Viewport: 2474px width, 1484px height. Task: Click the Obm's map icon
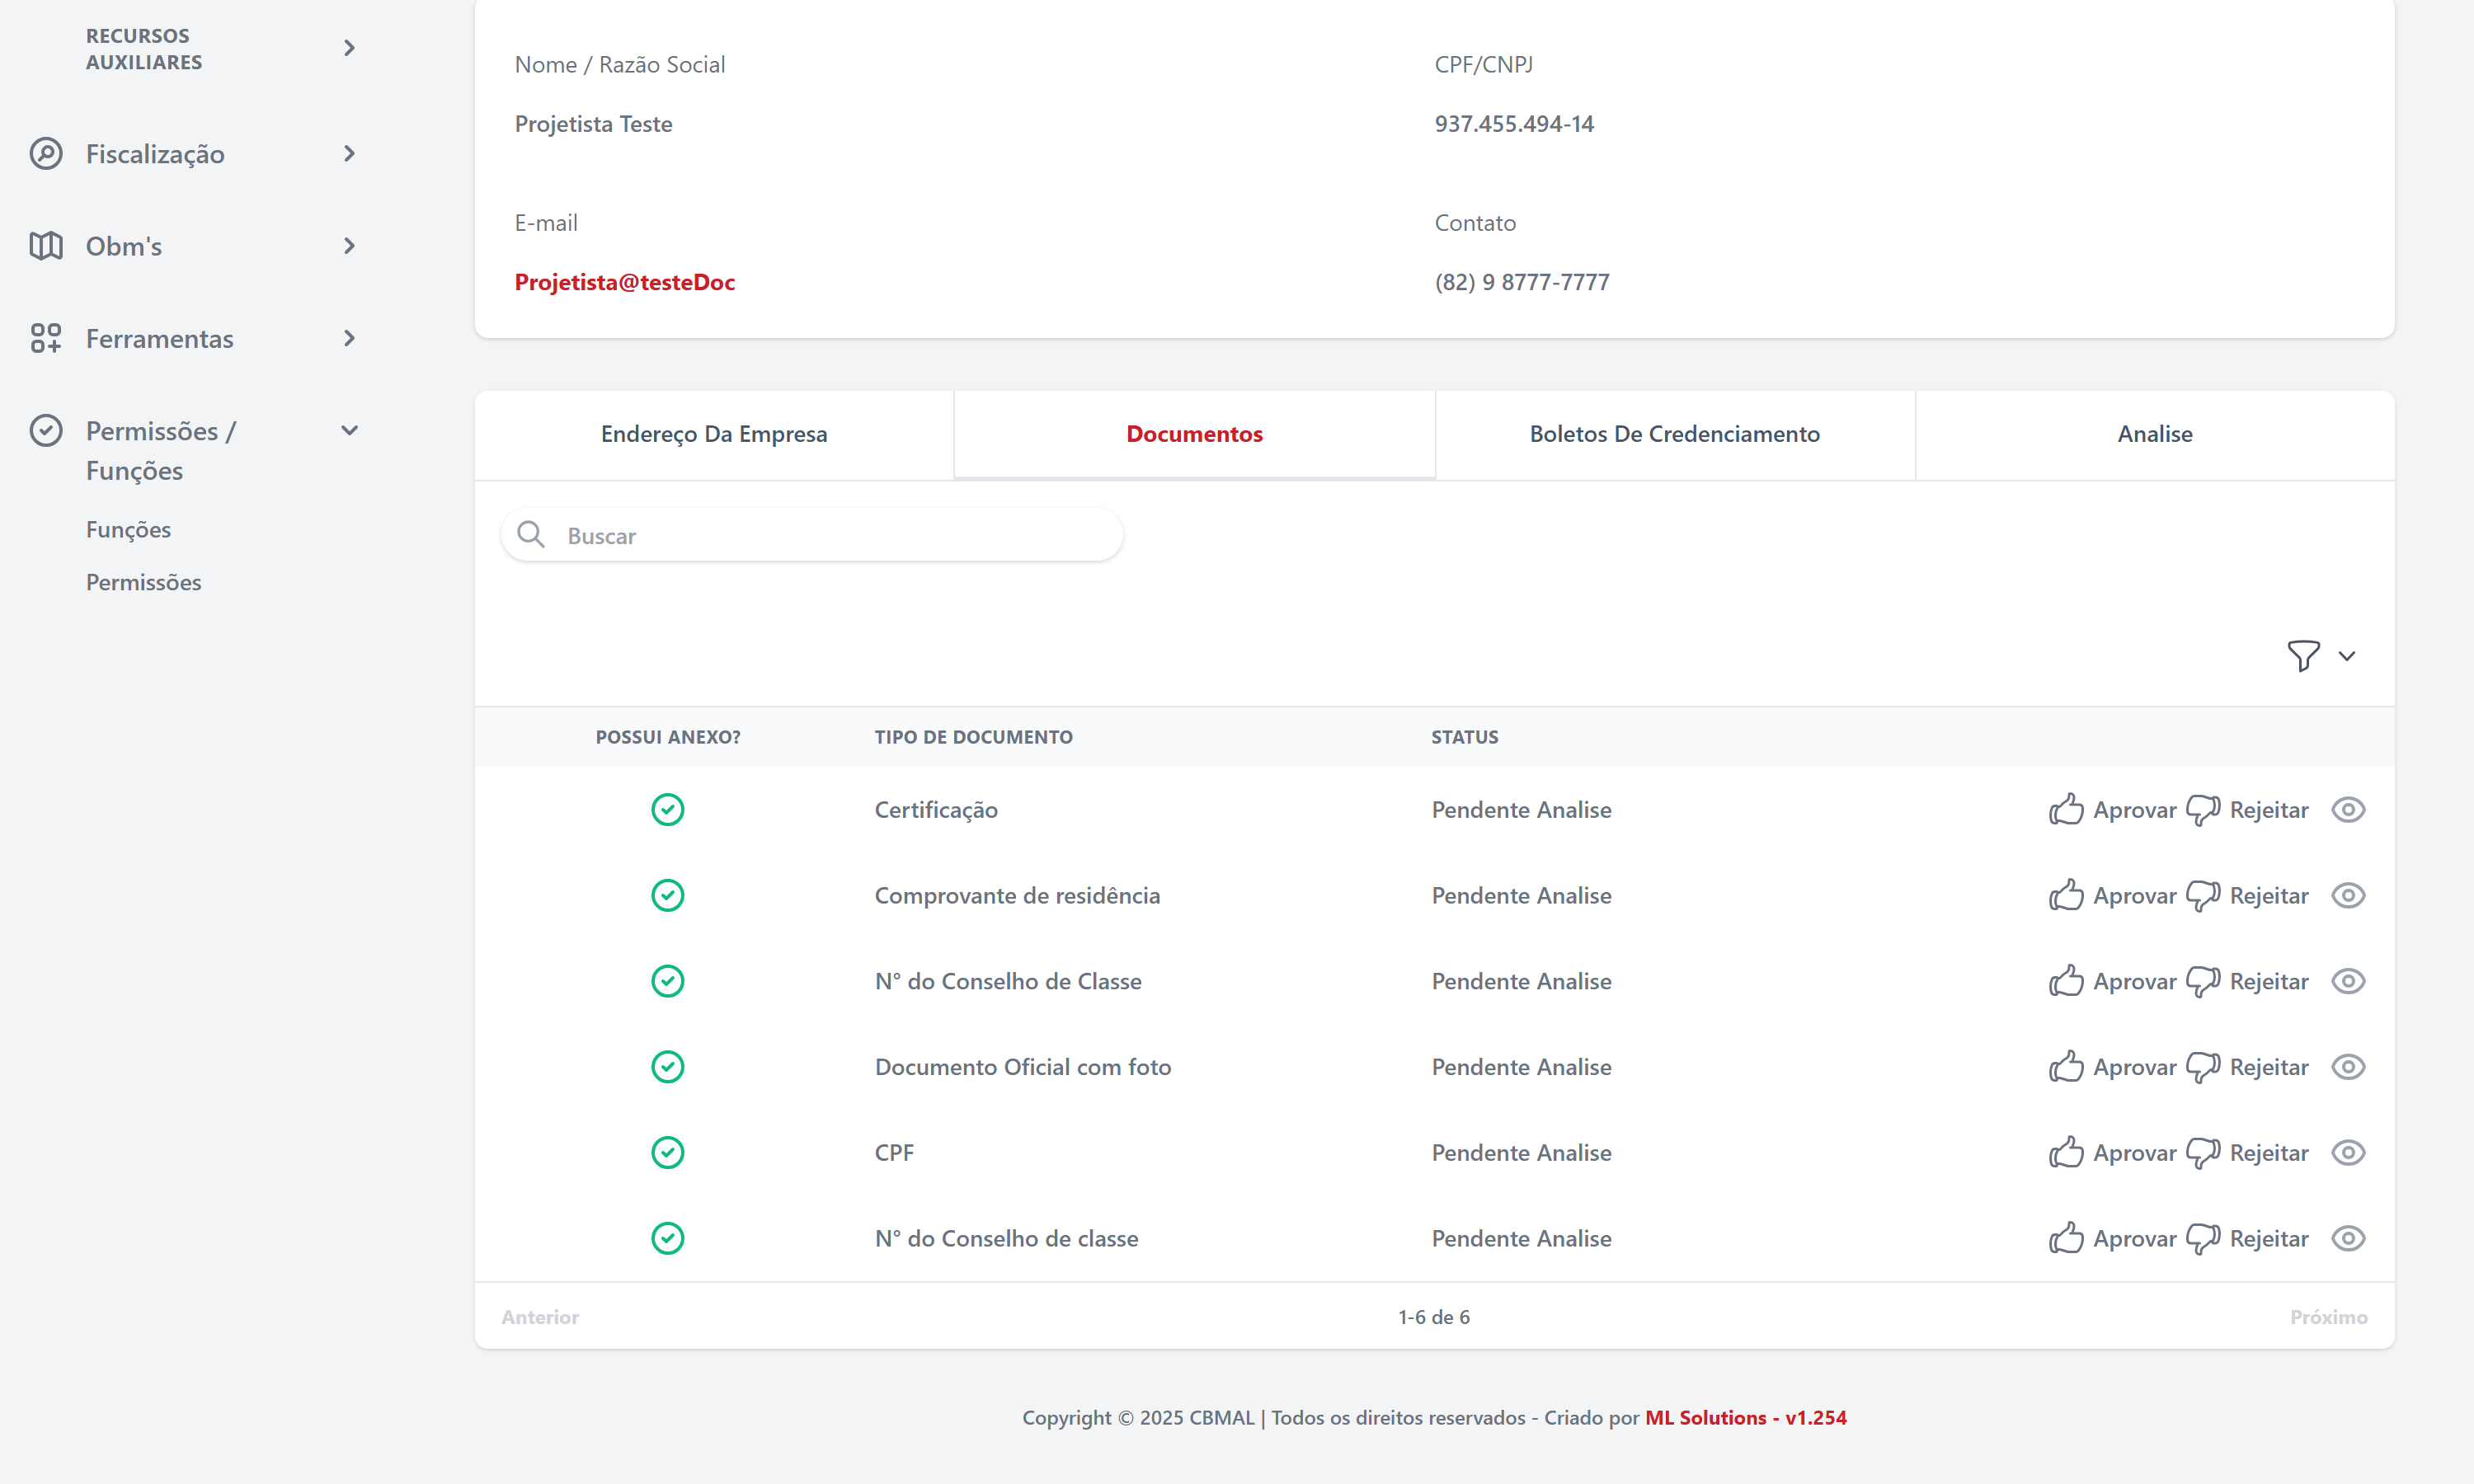tap(46, 246)
